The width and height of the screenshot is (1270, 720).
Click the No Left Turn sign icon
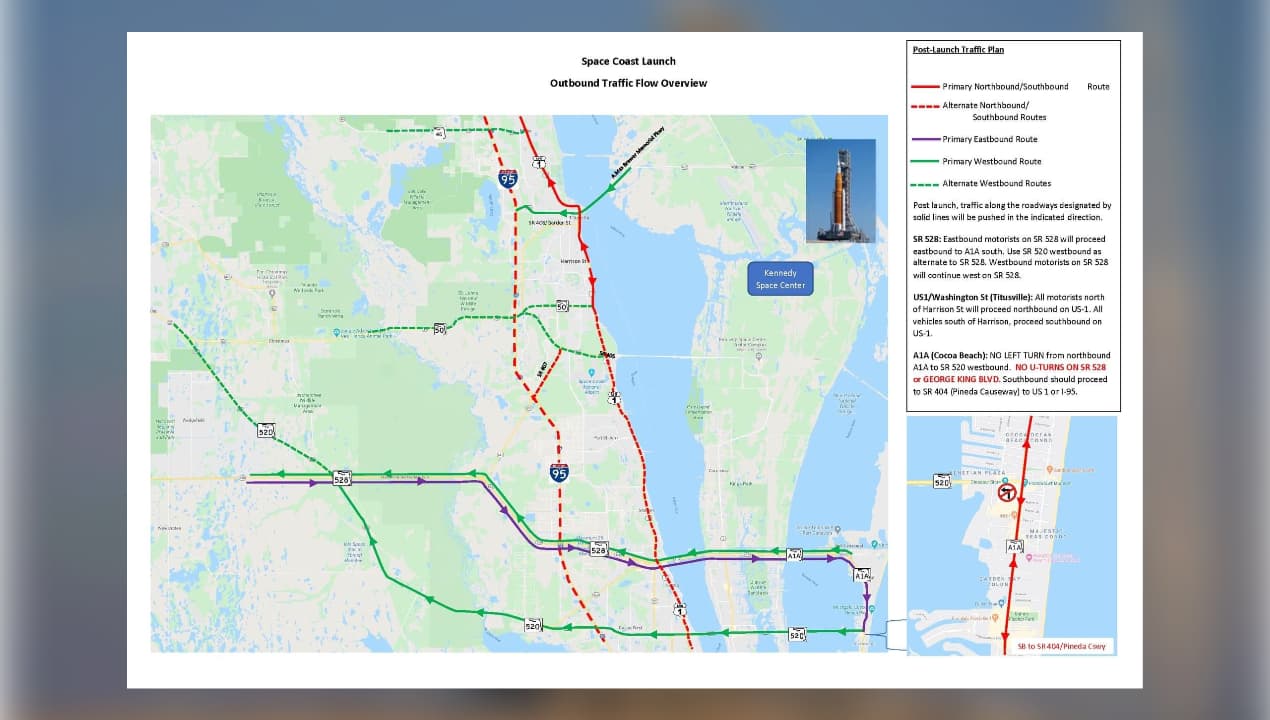pos(1008,493)
